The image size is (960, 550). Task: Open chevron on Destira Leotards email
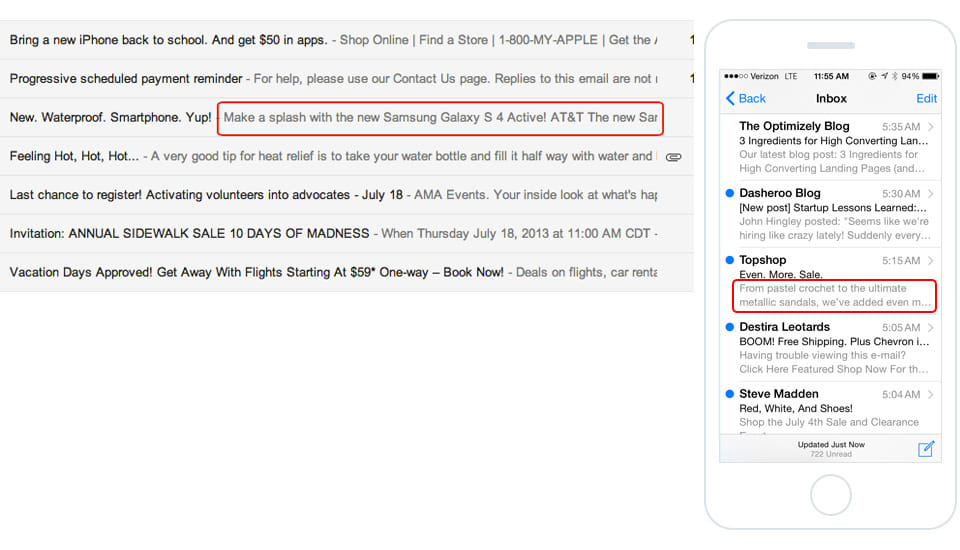931,327
